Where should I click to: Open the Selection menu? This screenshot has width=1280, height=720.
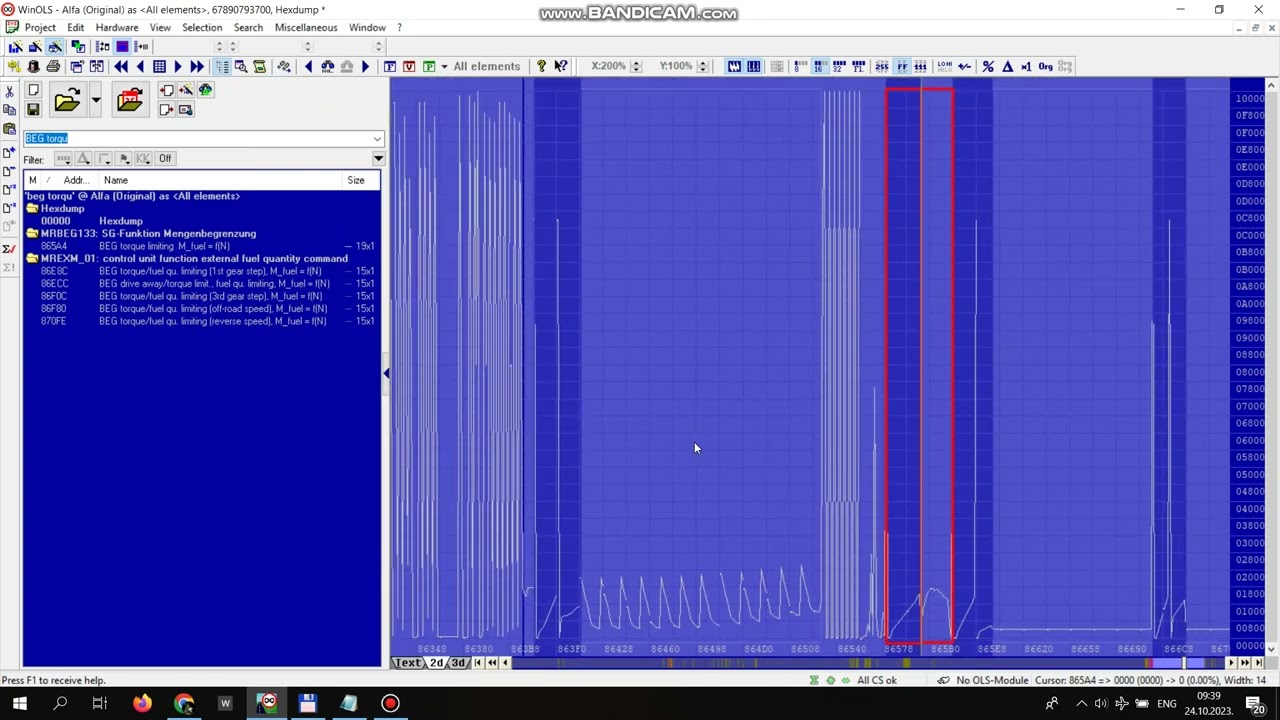[x=202, y=27]
